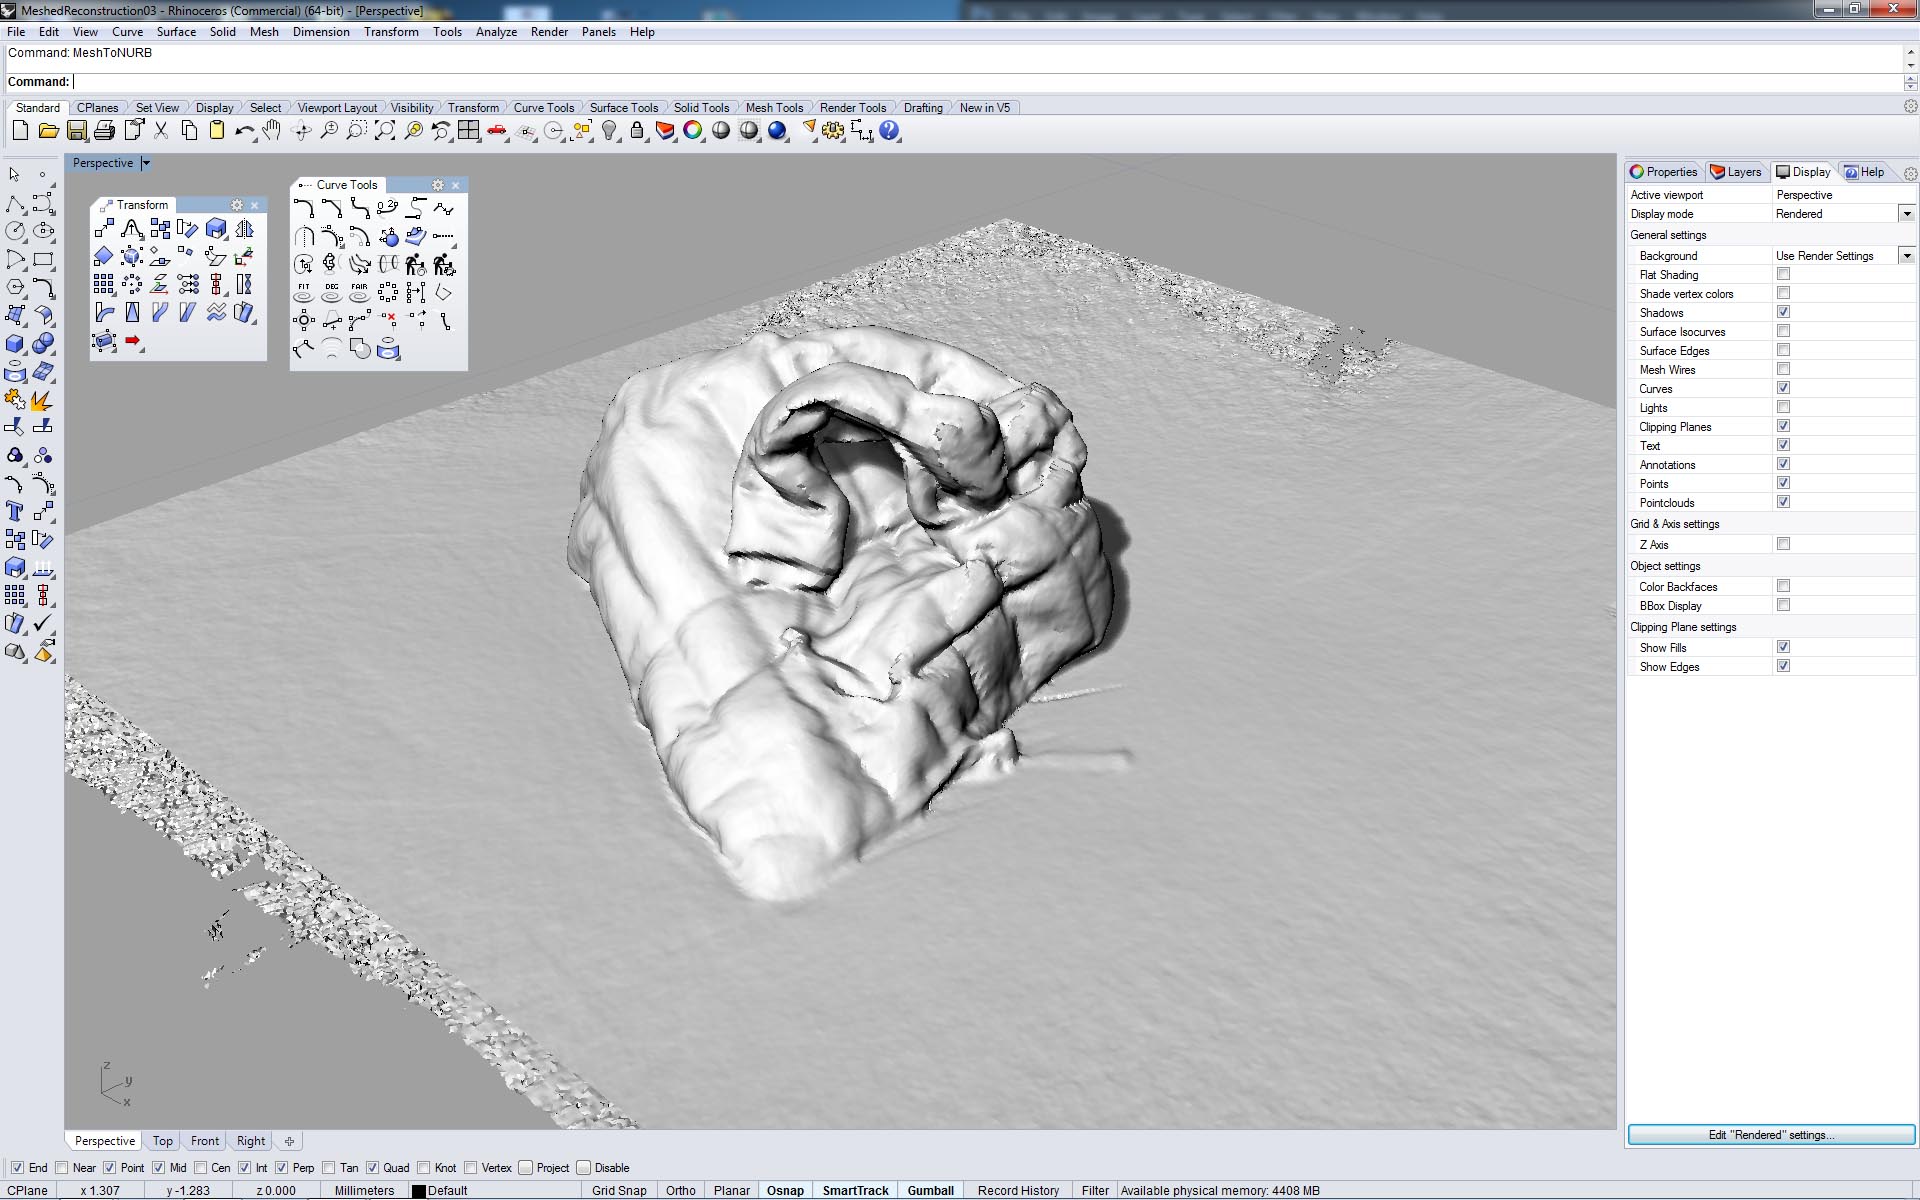Click the gear Options icon in the Standard toolbar
This screenshot has width=1920, height=1200.
pyautogui.click(x=833, y=131)
